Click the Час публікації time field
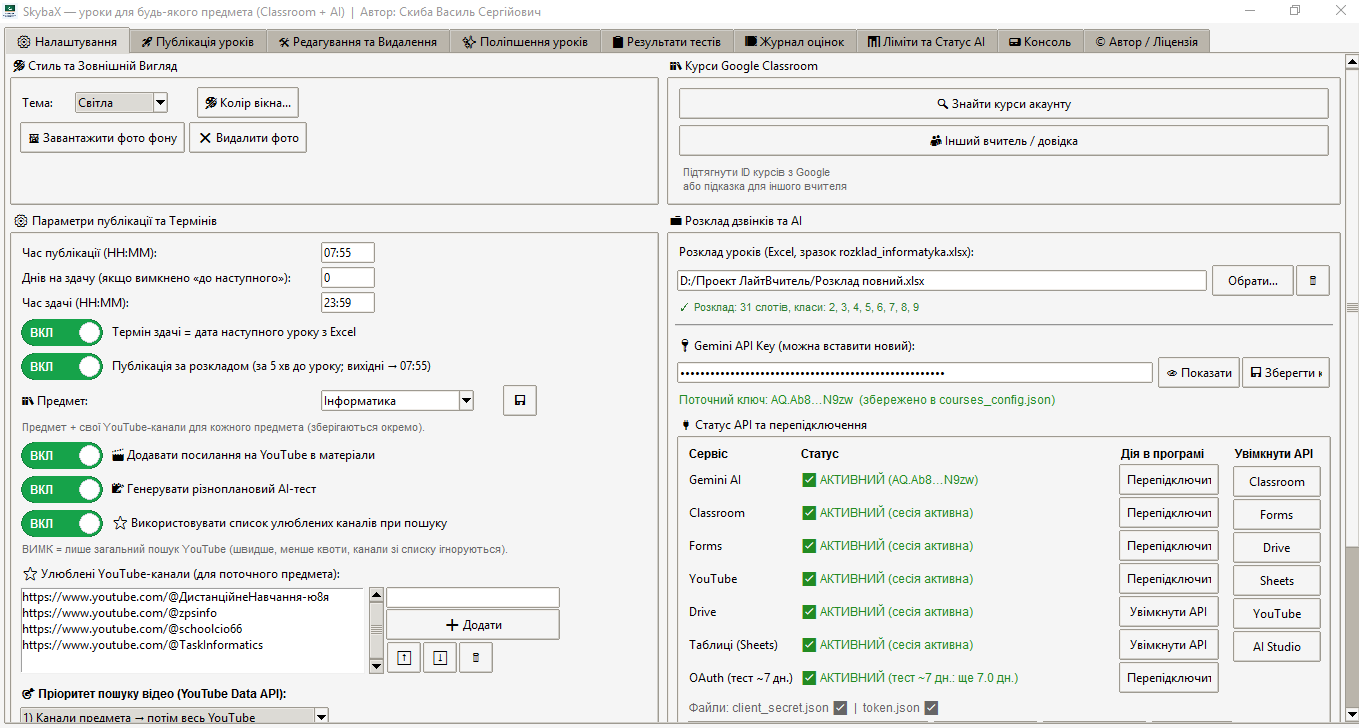The image size is (1359, 728). tap(348, 253)
